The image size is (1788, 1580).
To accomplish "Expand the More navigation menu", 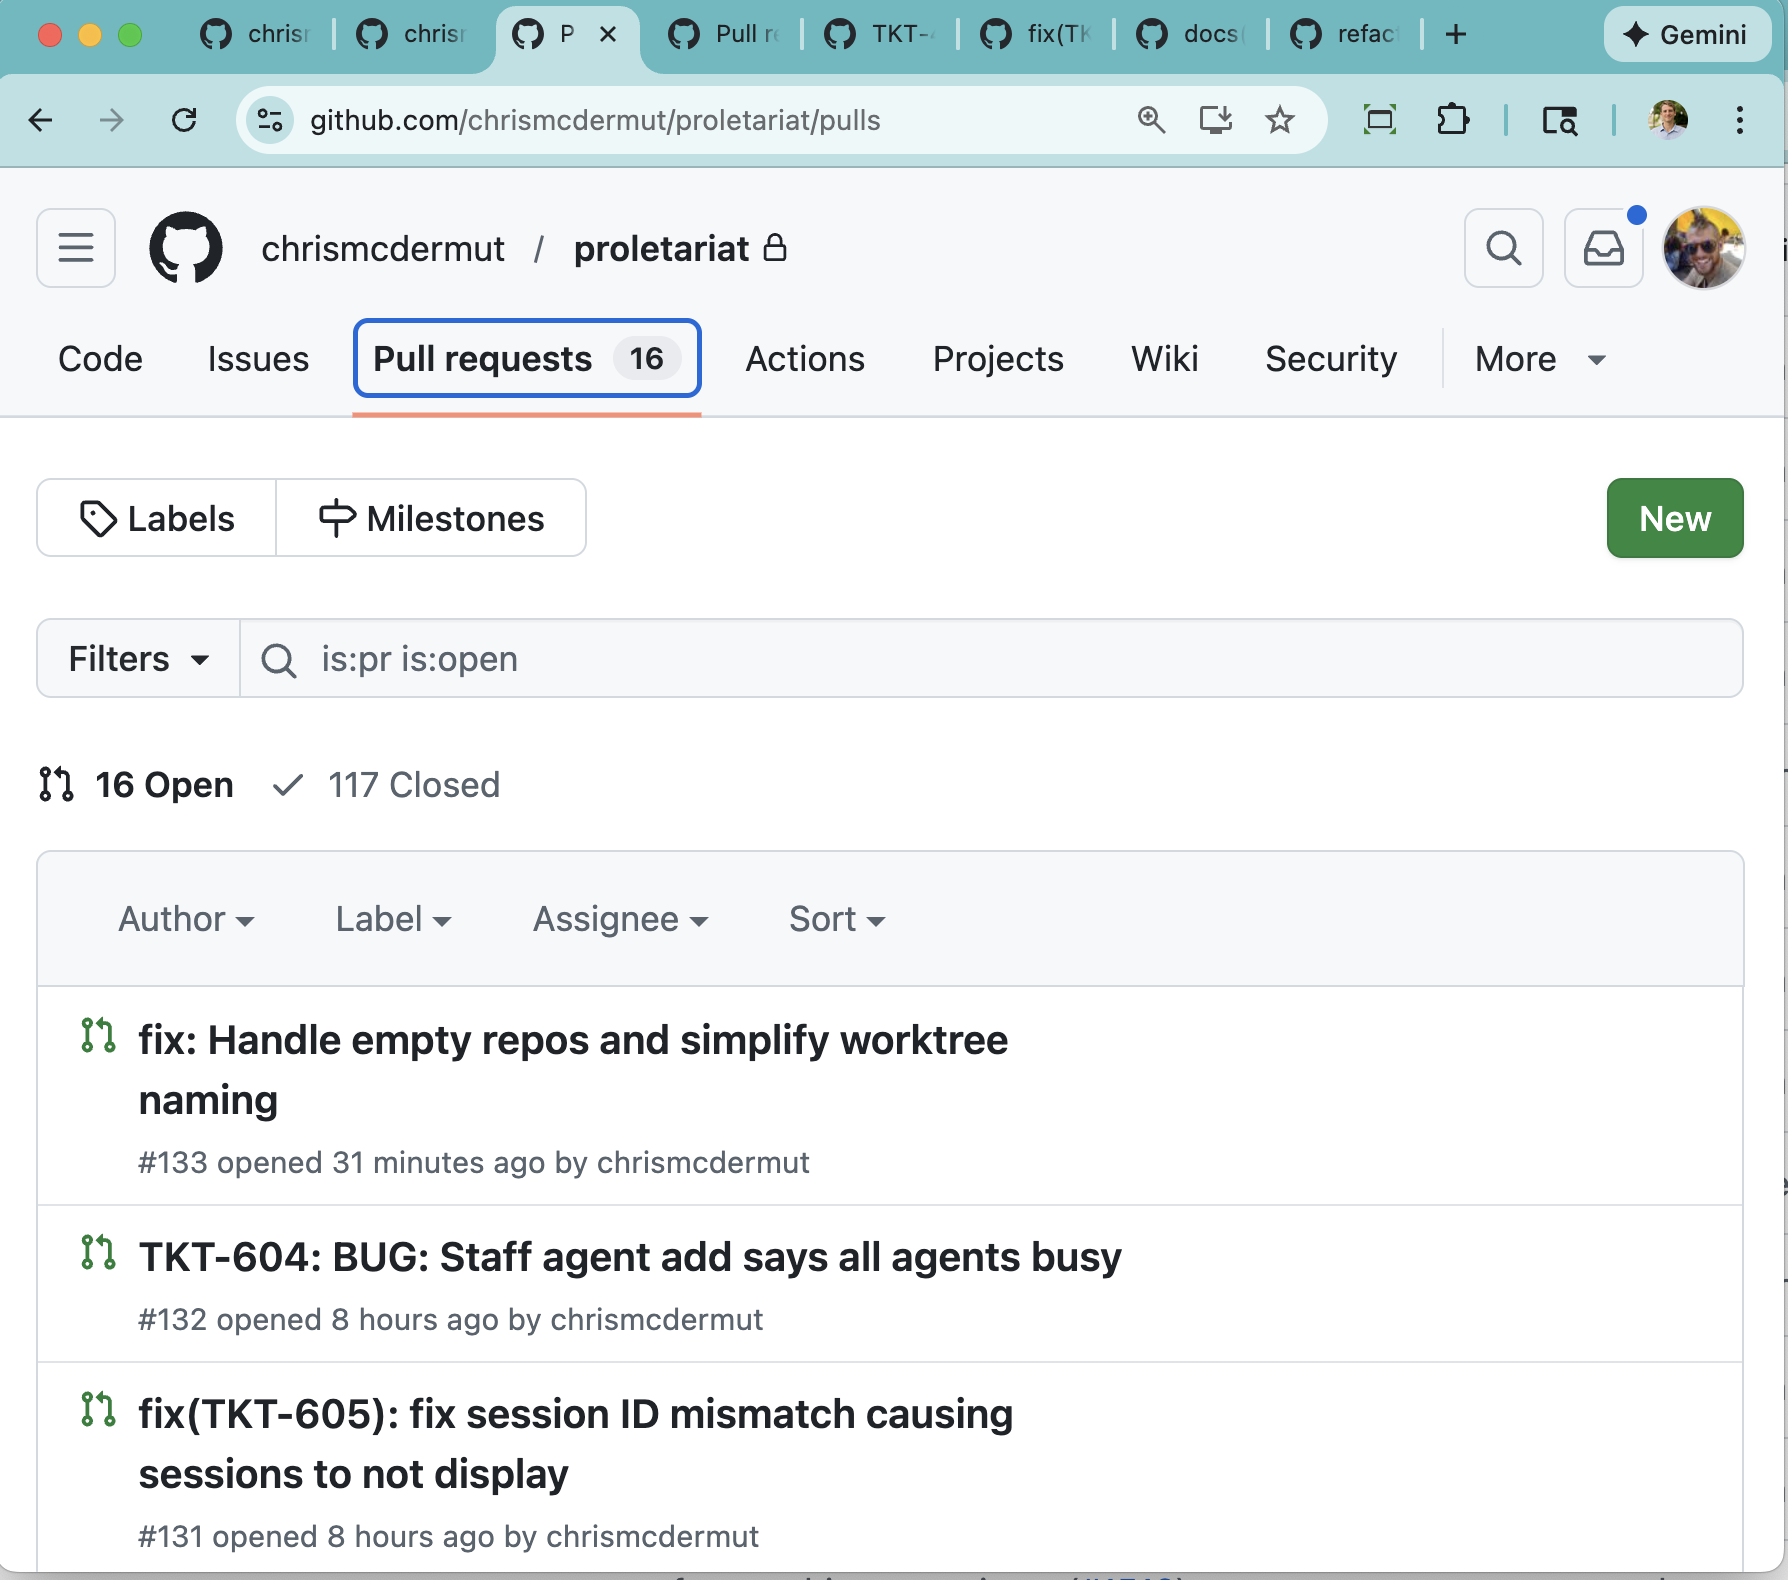I will (x=1538, y=359).
